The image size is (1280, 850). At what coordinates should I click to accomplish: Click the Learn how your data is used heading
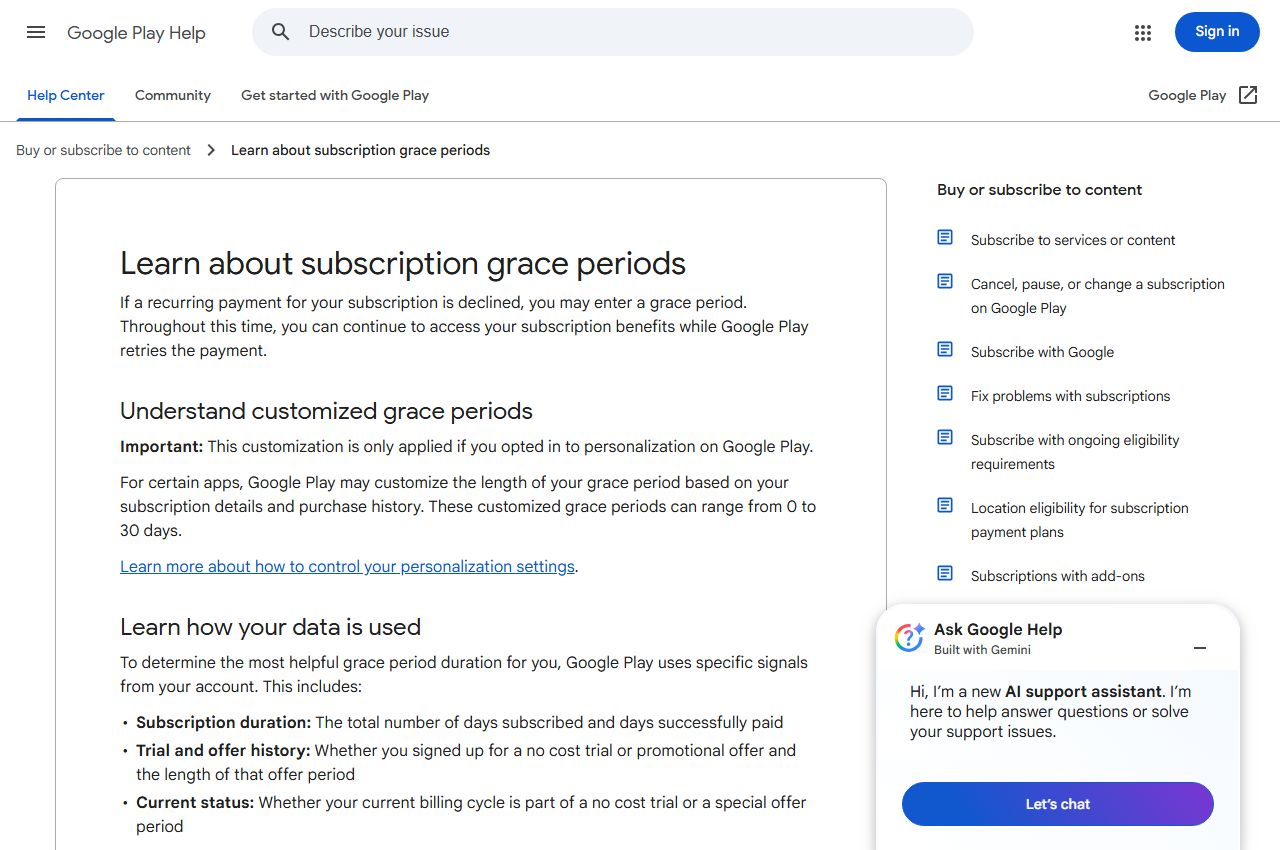tap(270, 627)
